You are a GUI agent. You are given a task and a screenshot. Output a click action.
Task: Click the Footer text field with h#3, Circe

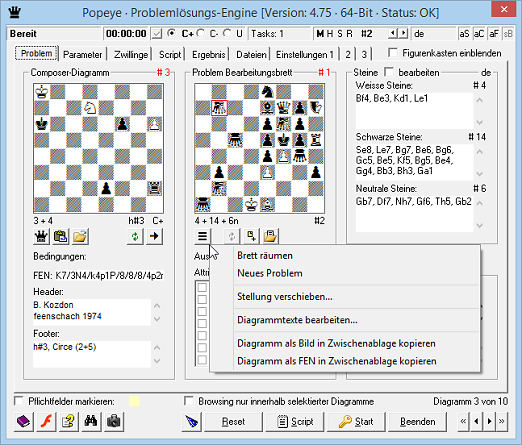point(92,354)
